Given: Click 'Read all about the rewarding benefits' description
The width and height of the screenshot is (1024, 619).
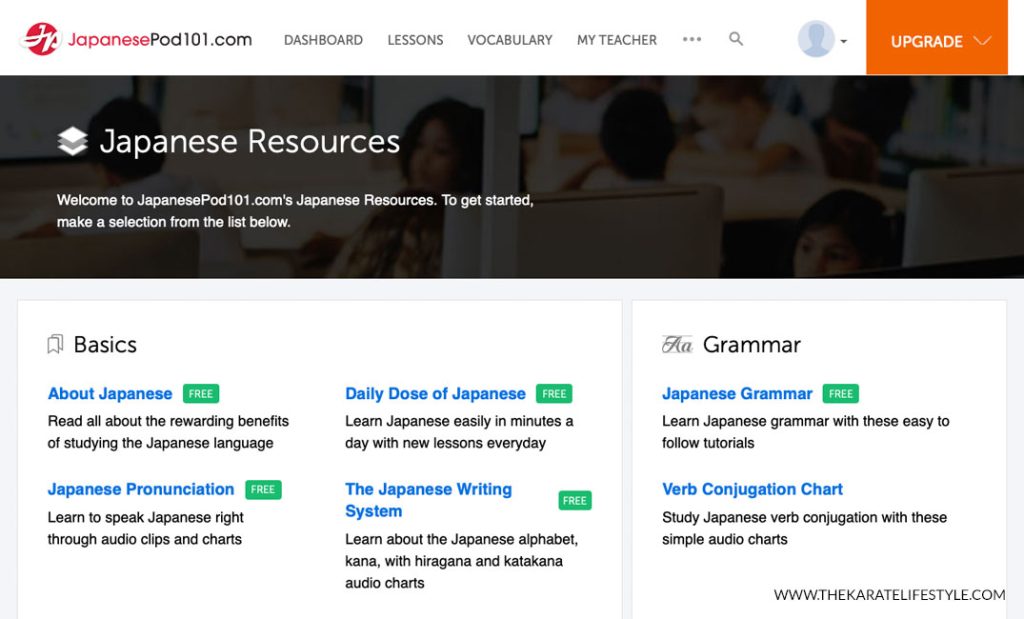Looking at the screenshot, I should (x=168, y=432).
